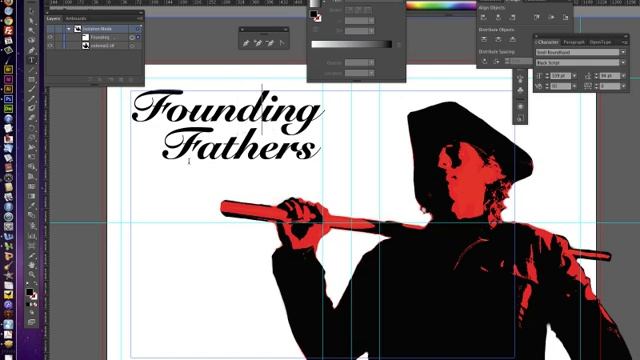This screenshot has height=360, width=640.
Task: Click target circle of bottom image layer
Action: 132,46
